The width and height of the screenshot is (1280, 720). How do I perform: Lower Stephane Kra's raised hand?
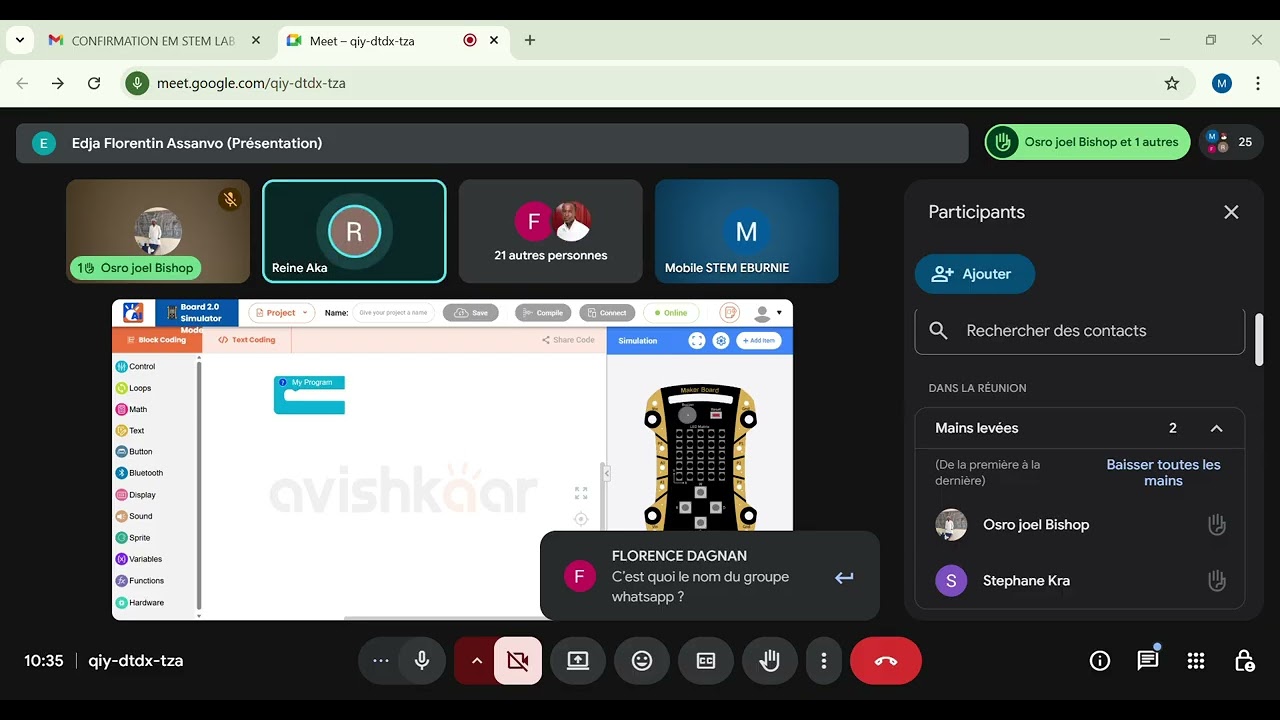[1216, 580]
